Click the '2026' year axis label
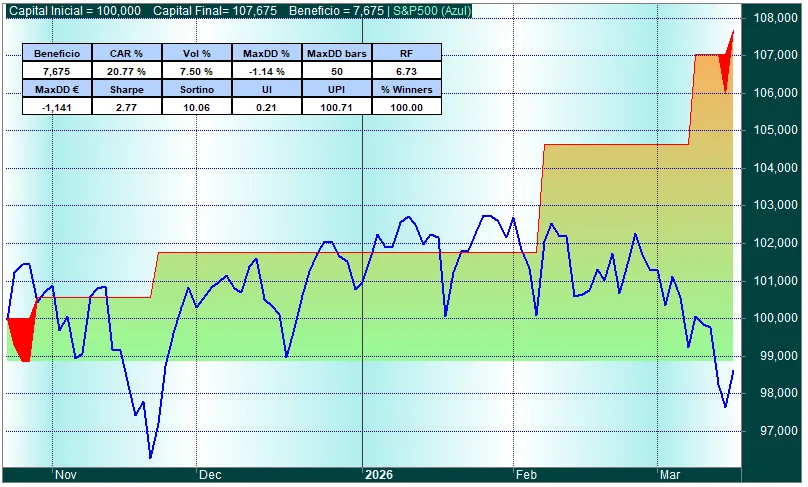The width and height of the screenshot is (808, 487). 379,475
